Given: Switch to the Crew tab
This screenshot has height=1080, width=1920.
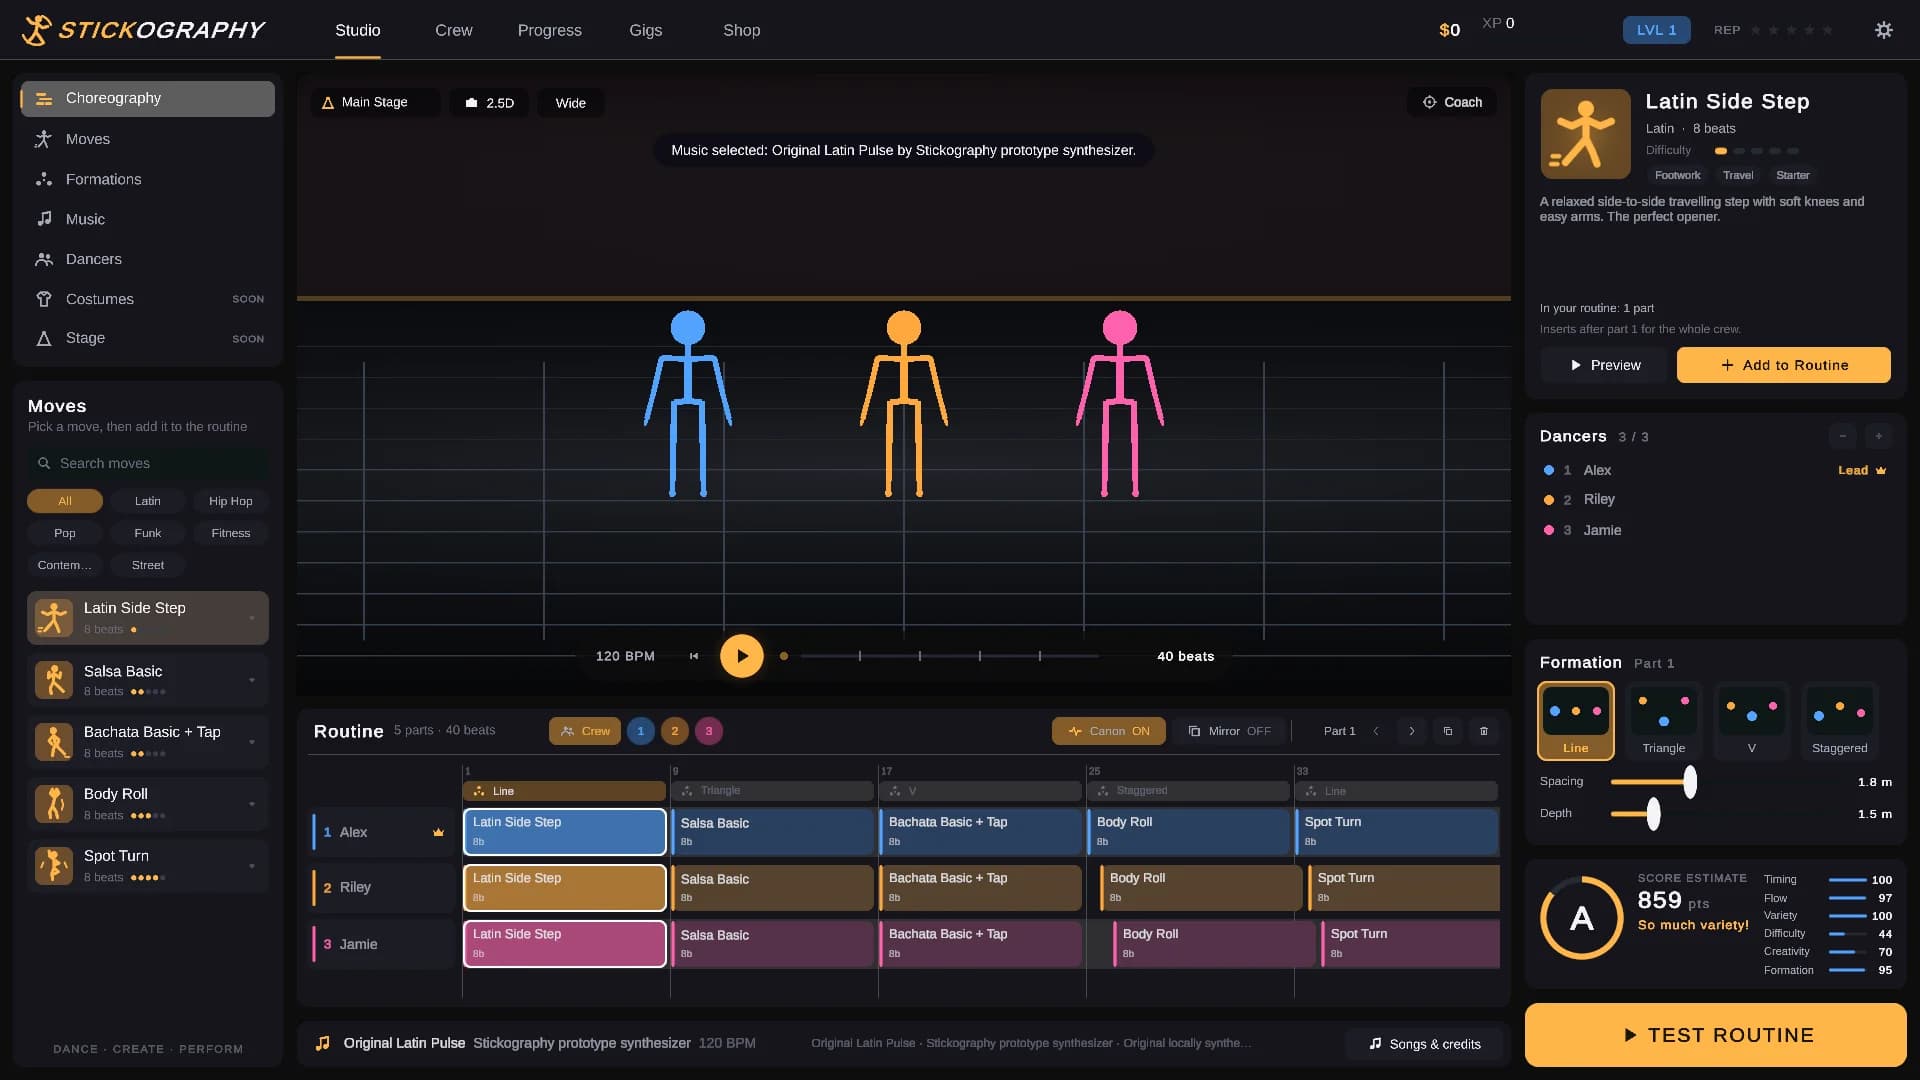Looking at the screenshot, I should pyautogui.click(x=453, y=30).
